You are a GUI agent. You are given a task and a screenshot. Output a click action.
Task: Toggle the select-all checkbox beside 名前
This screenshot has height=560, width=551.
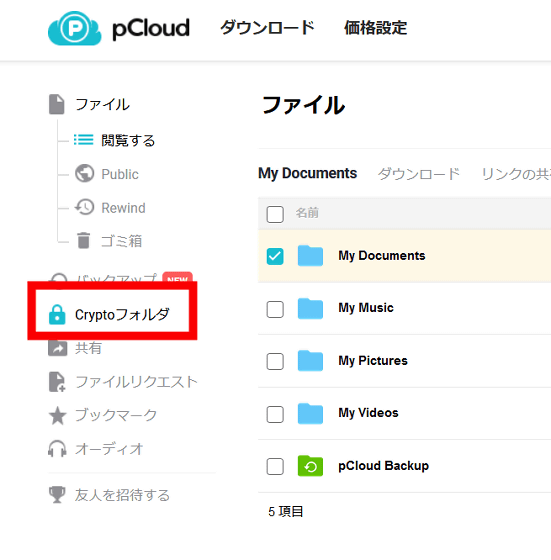(x=275, y=214)
